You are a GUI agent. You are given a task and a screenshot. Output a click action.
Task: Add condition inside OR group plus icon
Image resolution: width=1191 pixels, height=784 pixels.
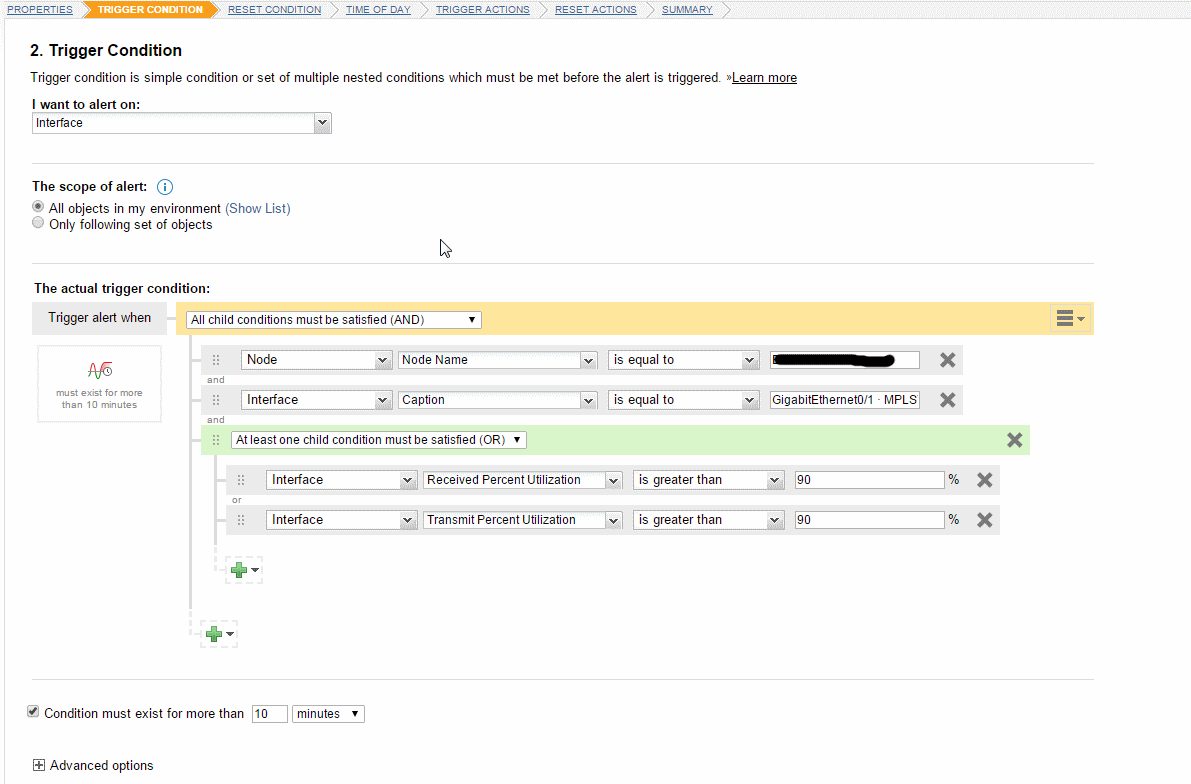coord(244,570)
